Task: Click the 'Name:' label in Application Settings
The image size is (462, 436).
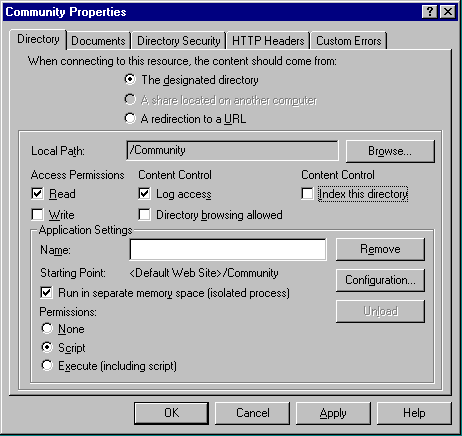Action: click(55, 250)
